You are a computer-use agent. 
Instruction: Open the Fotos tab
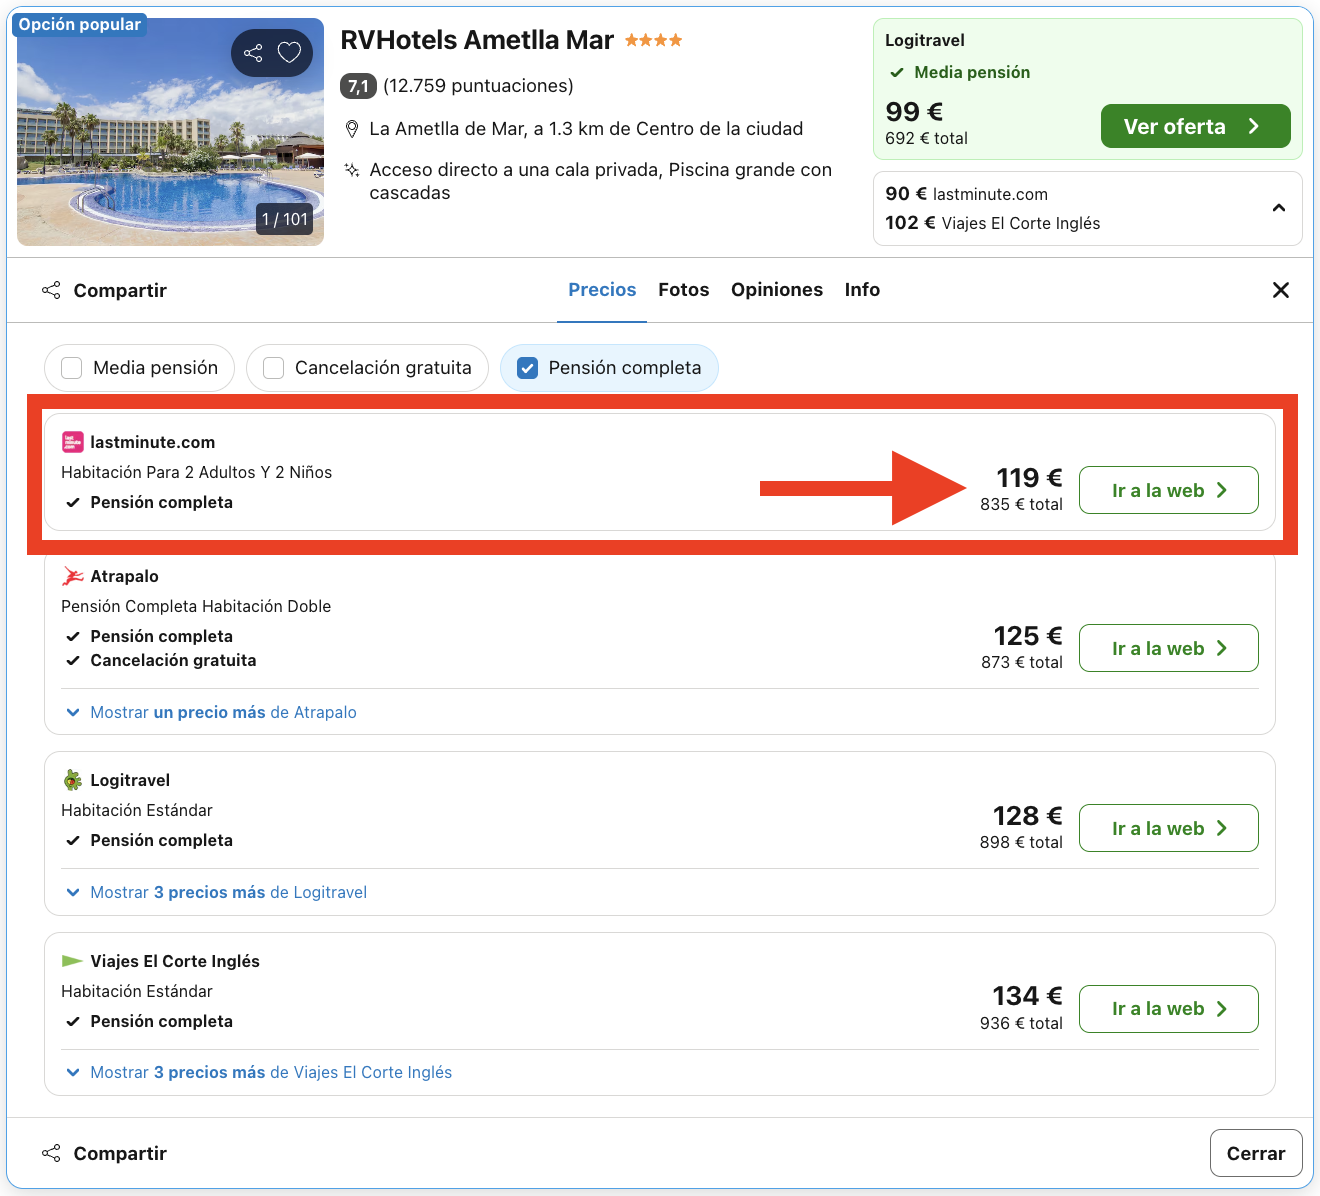(684, 290)
